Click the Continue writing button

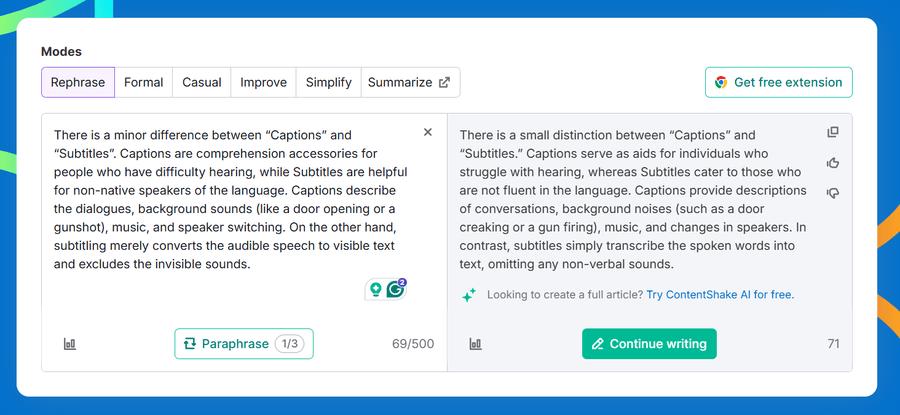pos(649,344)
